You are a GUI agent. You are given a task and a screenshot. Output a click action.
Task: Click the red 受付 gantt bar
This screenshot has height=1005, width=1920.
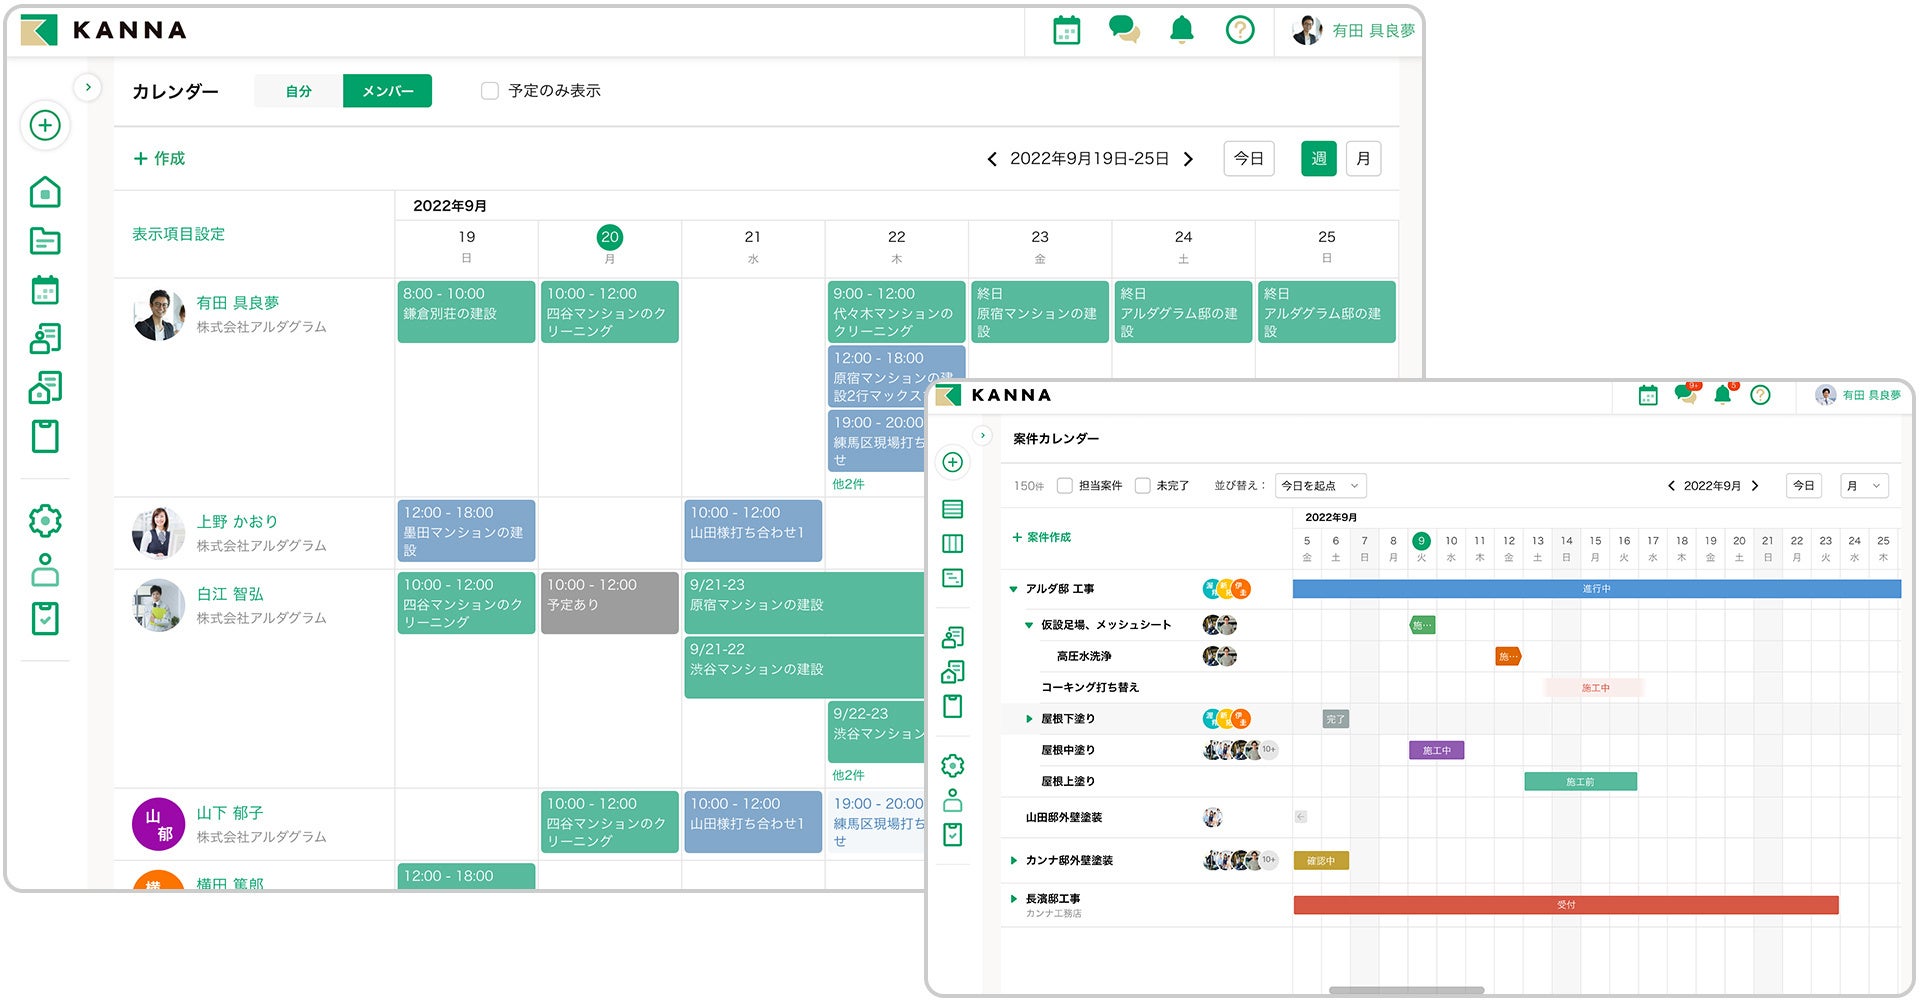(x=1565, y=905)
